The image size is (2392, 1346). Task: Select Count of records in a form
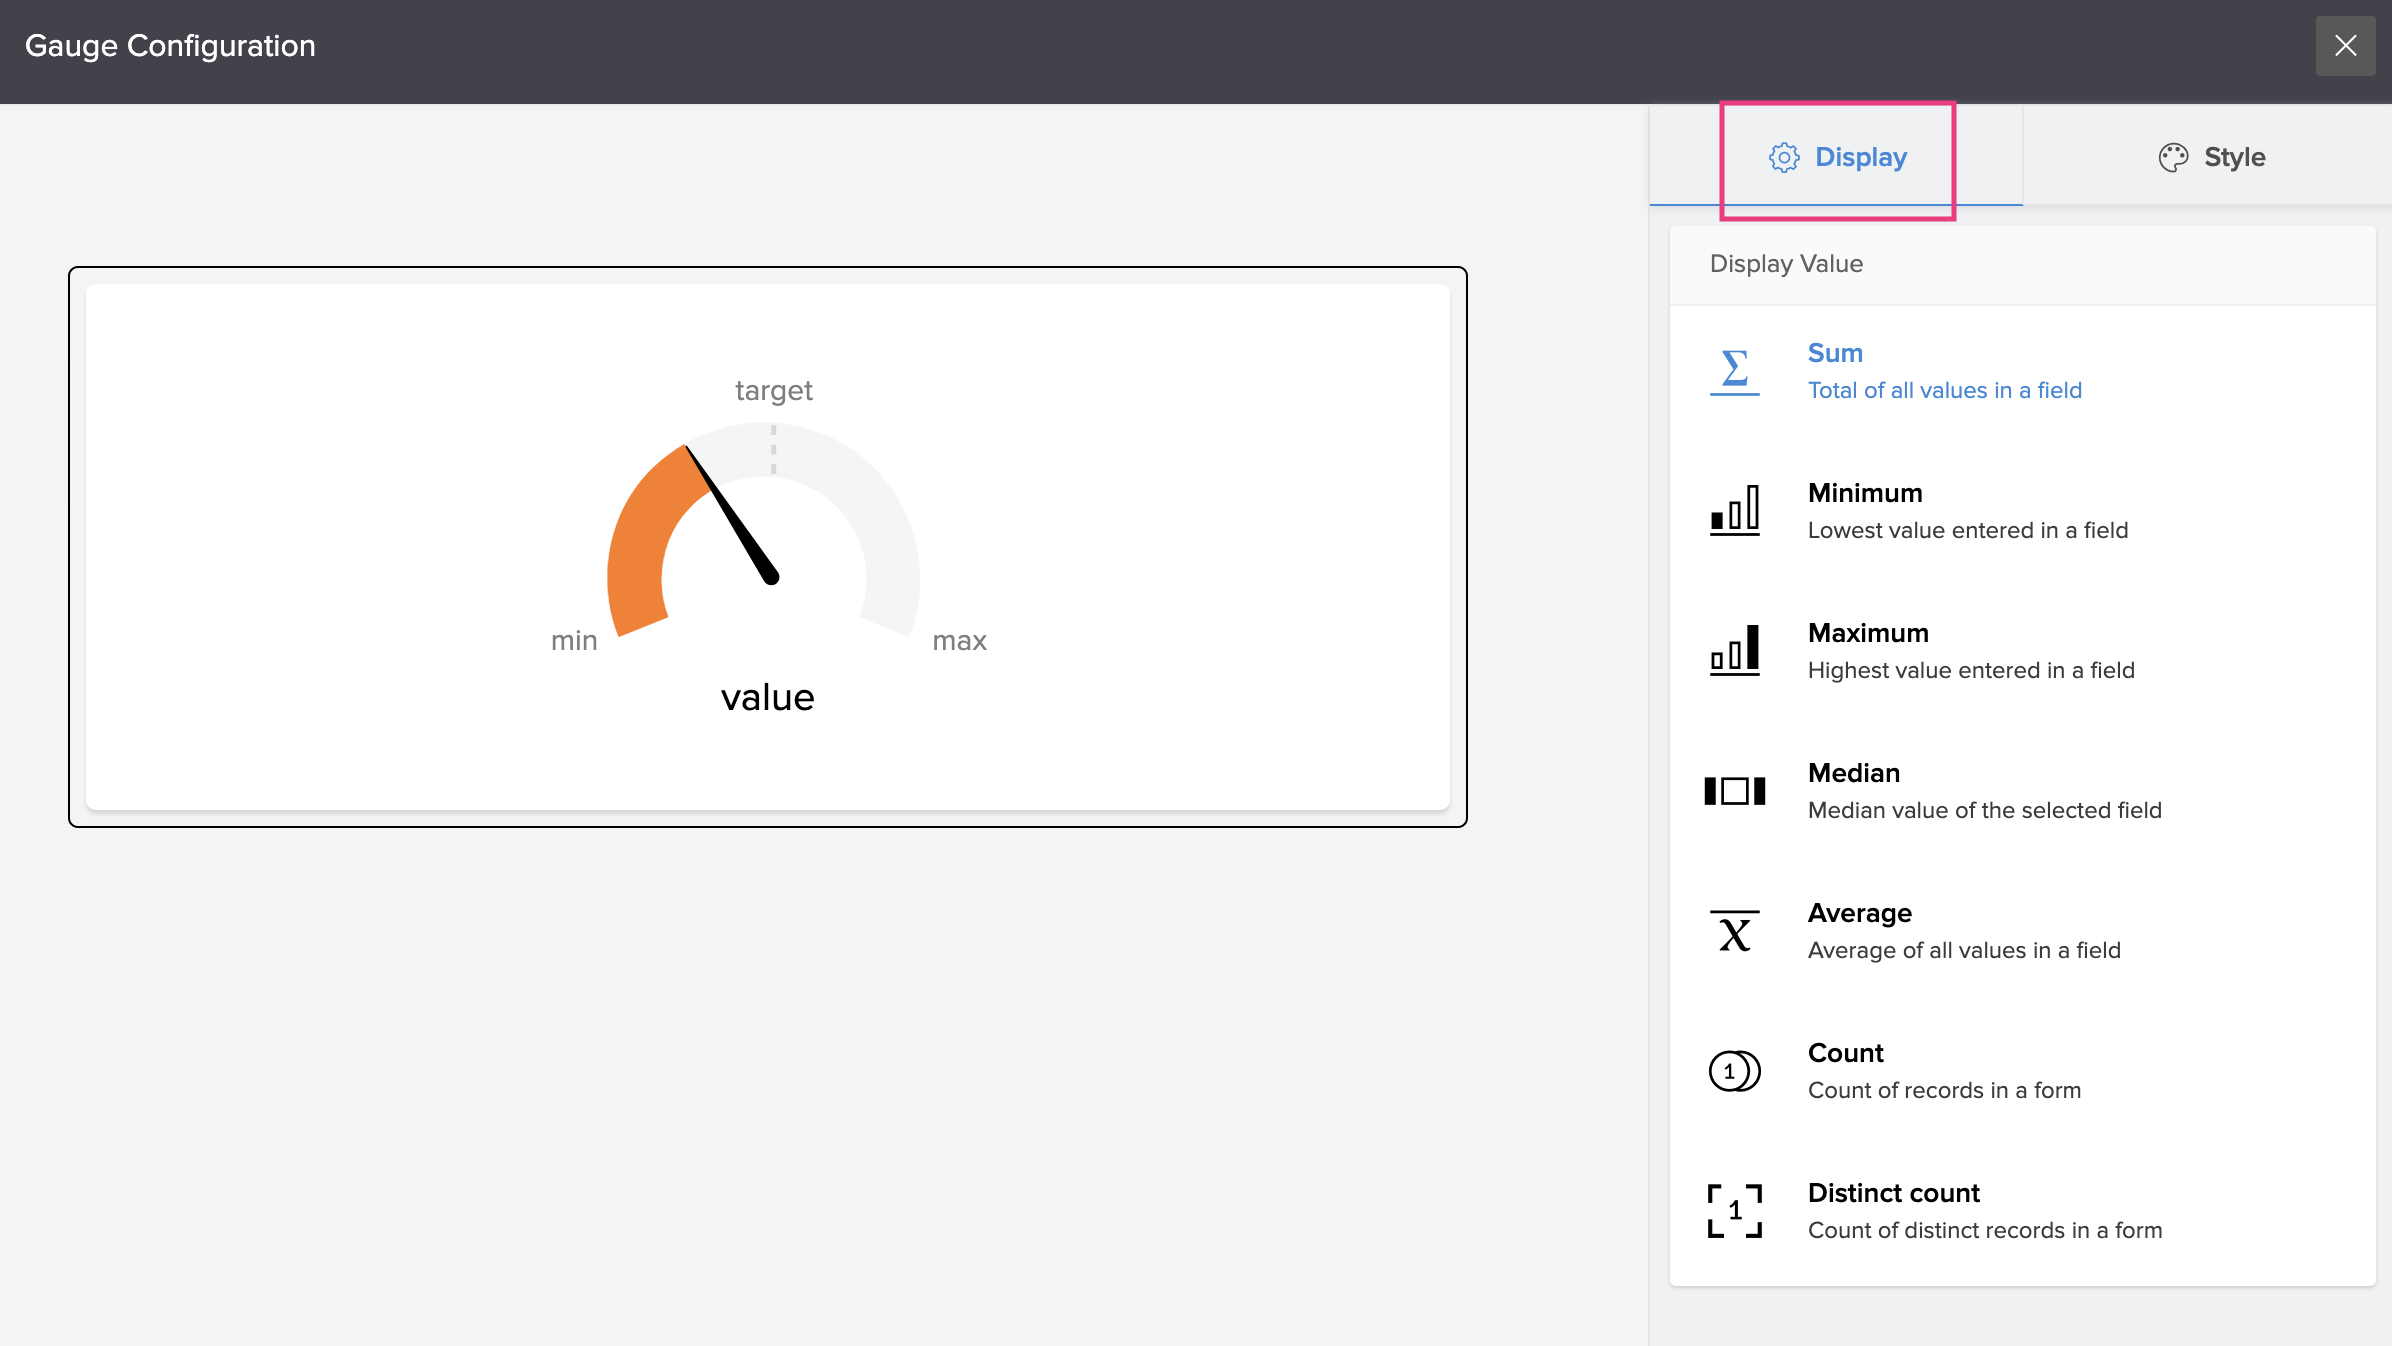[1943, 1071]
